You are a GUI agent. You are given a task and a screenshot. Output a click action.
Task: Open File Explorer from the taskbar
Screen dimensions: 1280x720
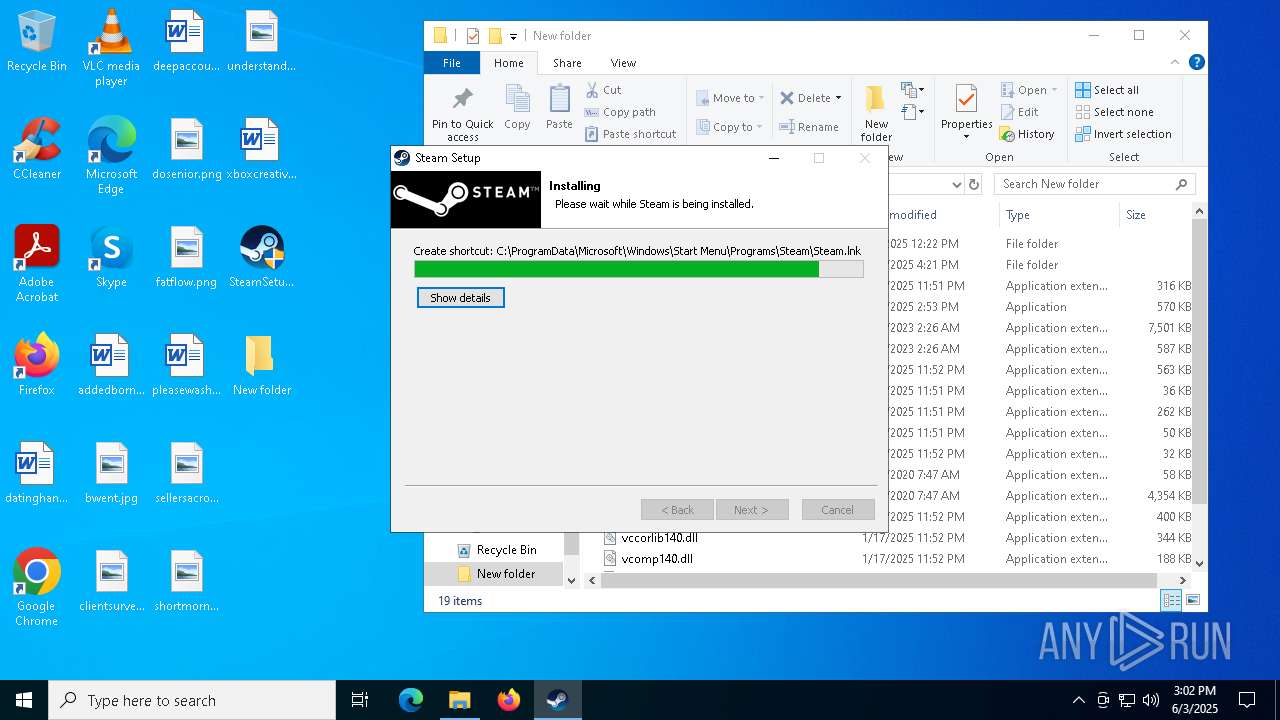click(459, 700)
